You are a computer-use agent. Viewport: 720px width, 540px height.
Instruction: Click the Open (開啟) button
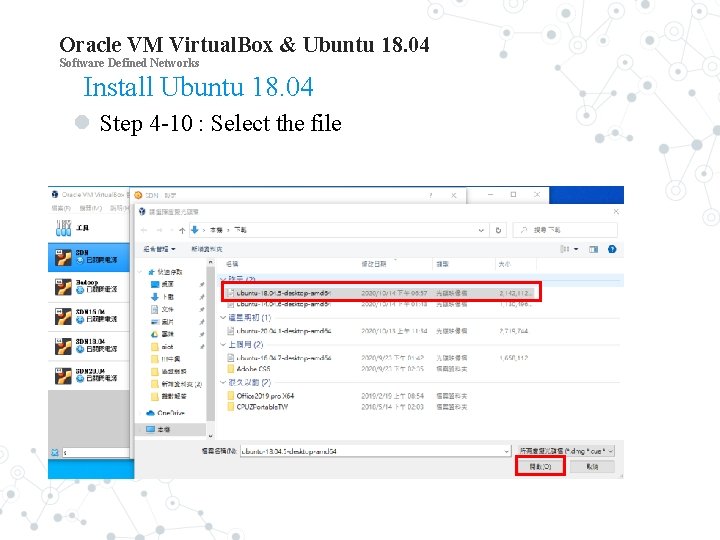[x=540, y=467]
